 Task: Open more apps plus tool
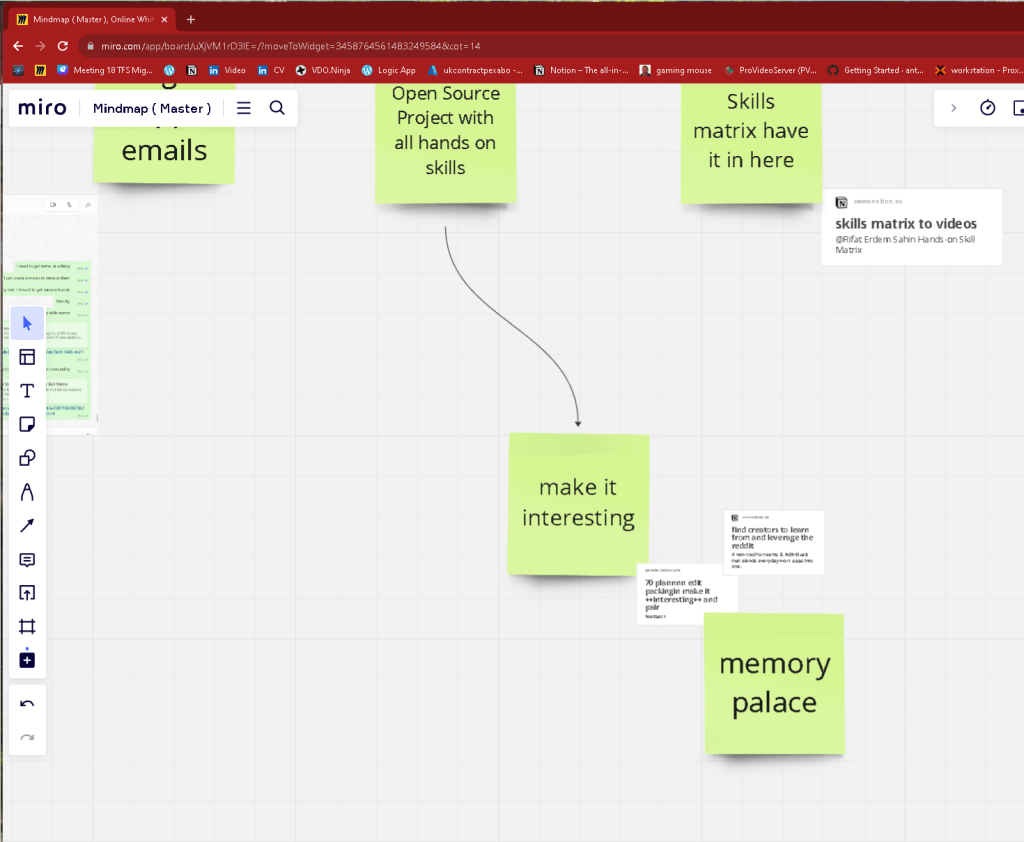point(27,660)
